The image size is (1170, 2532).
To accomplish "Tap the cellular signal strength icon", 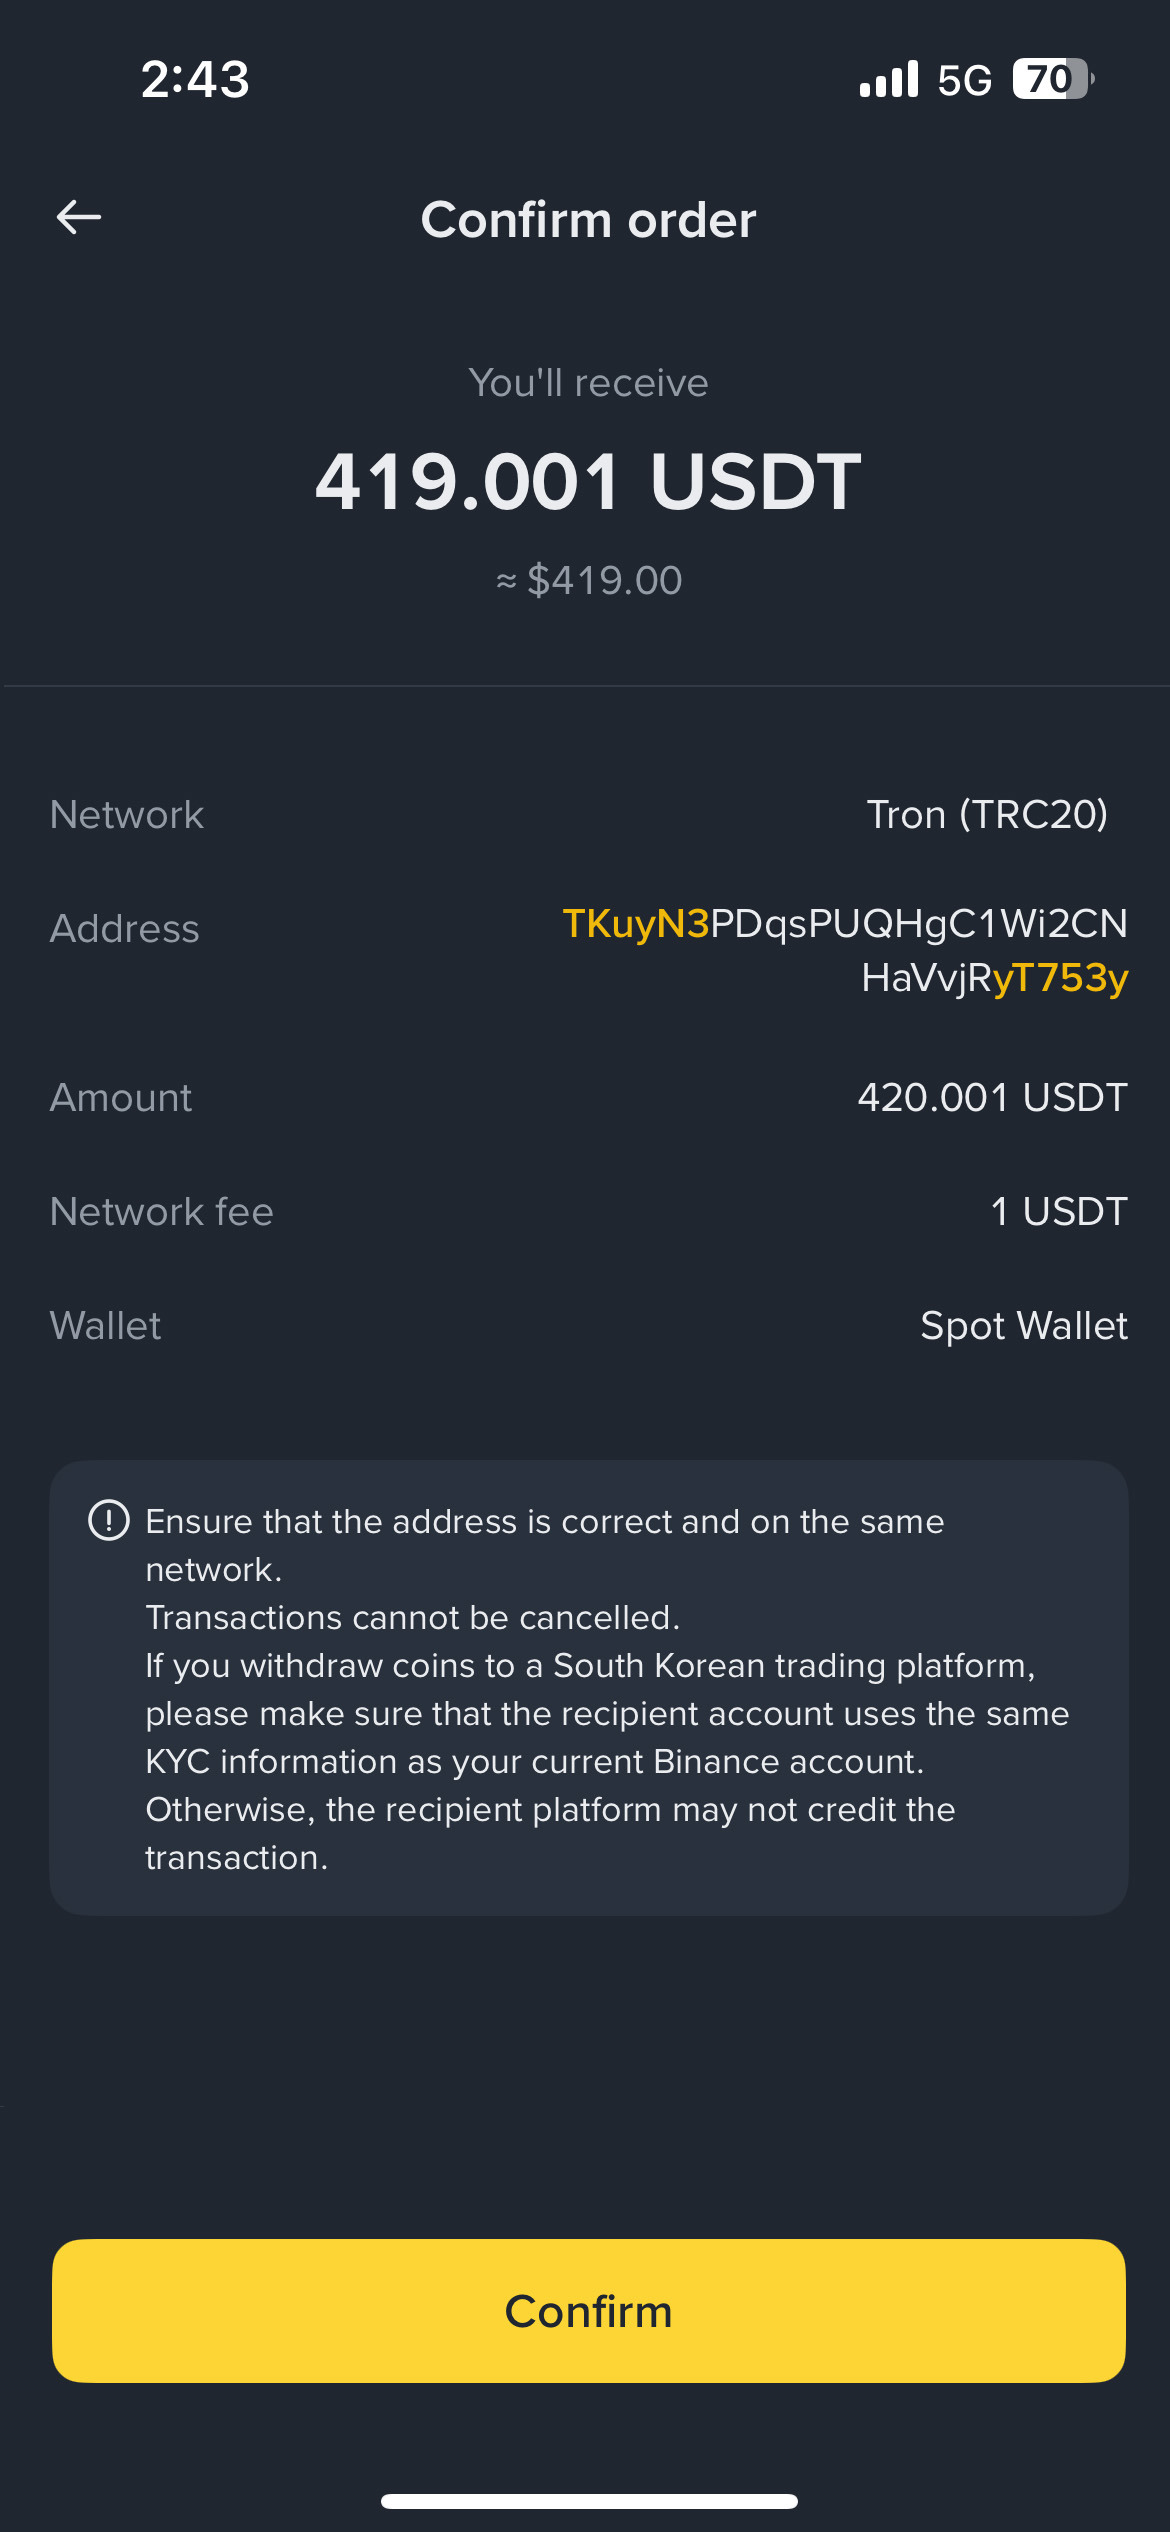I will pos(888,80).
